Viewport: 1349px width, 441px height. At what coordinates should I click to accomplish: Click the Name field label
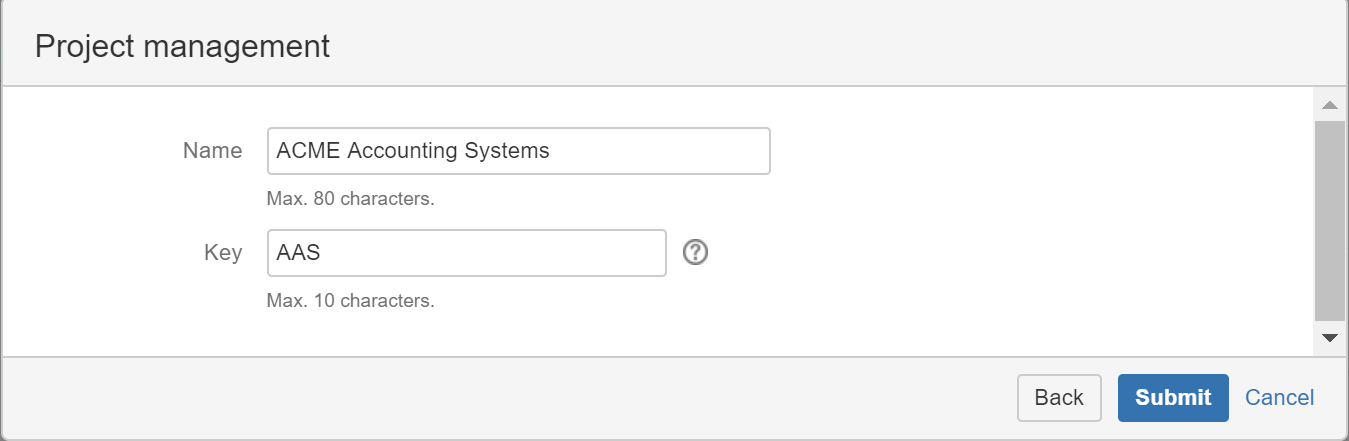pyautogui.click(x=212, y=151)
